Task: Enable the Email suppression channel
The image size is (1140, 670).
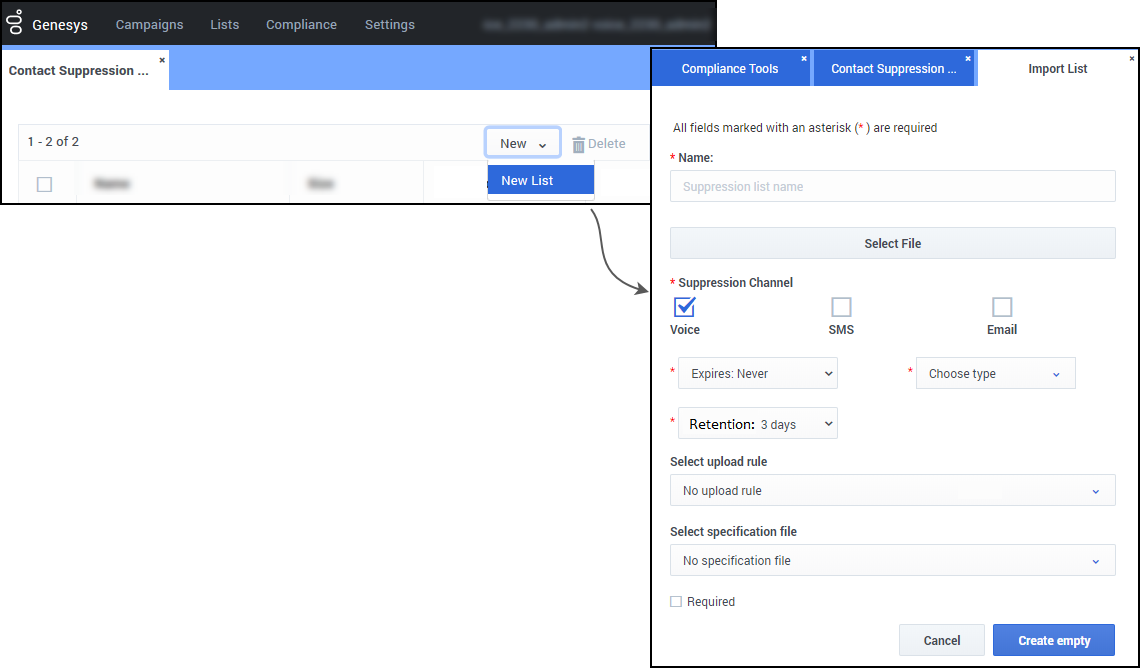Action: (1001, 307)
